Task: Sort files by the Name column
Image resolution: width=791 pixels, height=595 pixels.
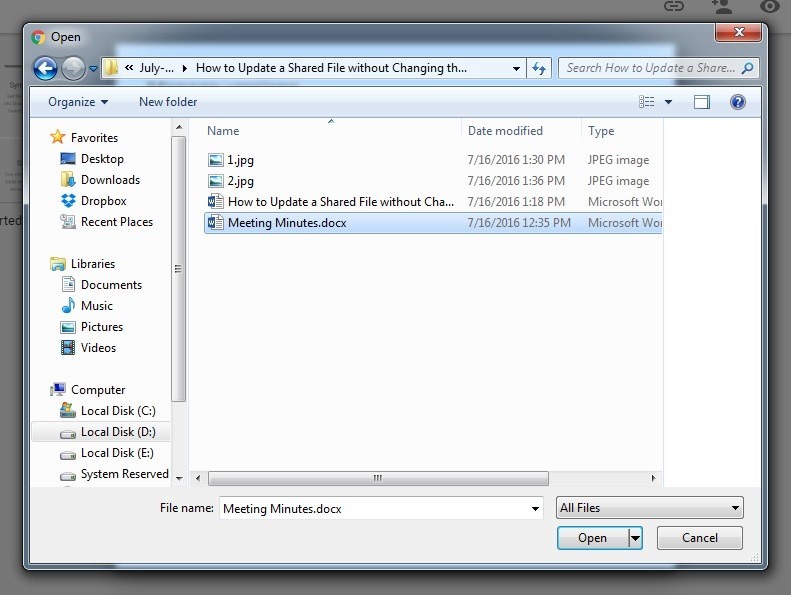Action: coord(223,131)
